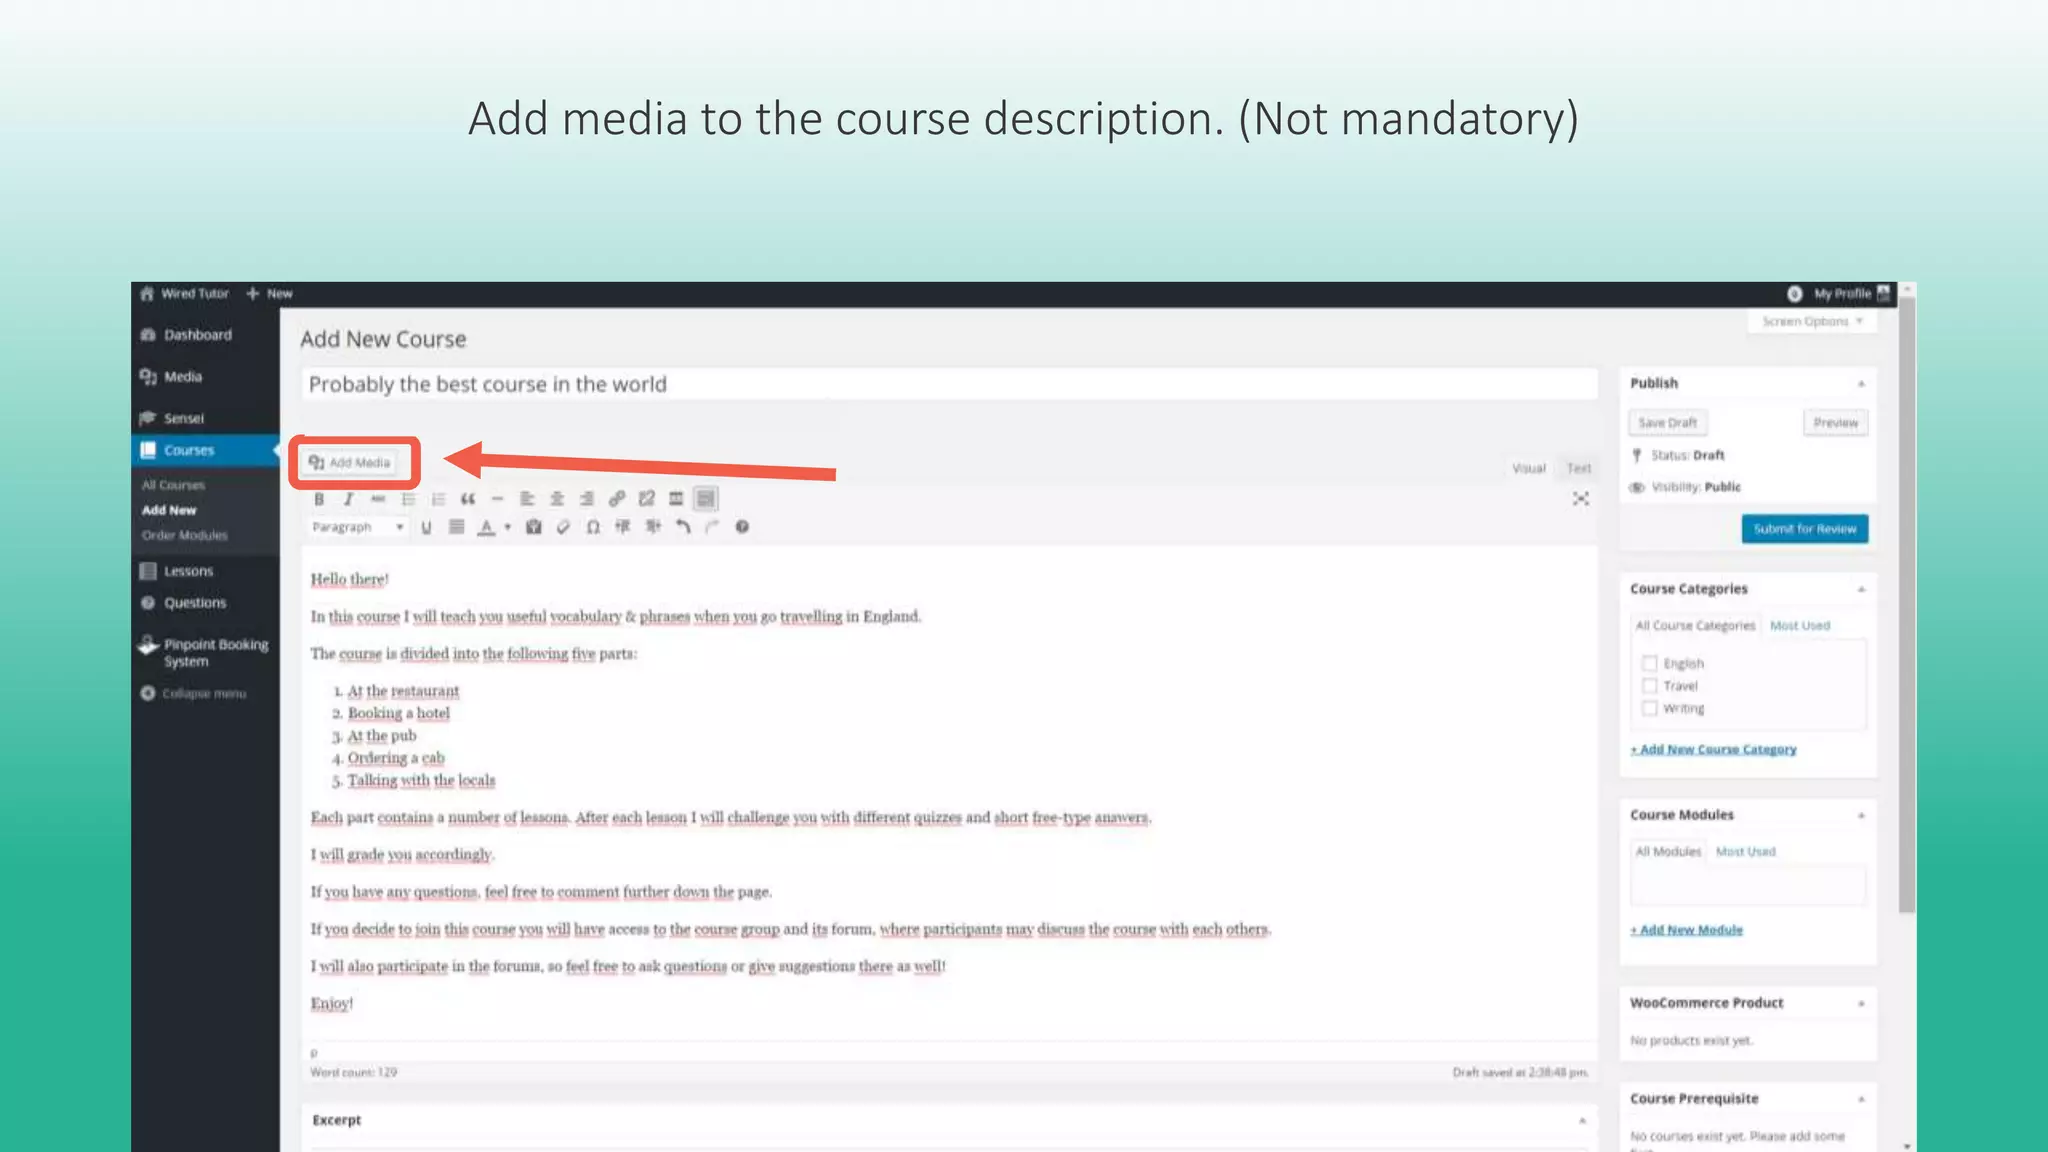Screen dimensions: 2048x1152
Task: Insert a bulleted list
Action: [408, 499]
